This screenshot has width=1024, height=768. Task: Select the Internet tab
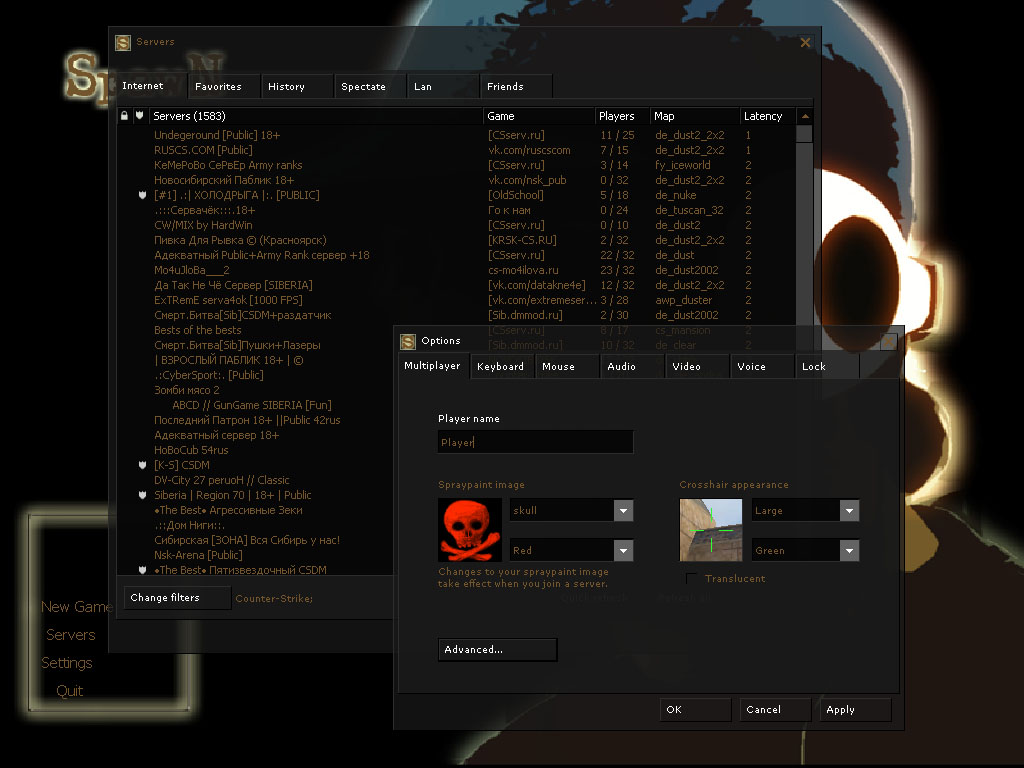point(151,86)
